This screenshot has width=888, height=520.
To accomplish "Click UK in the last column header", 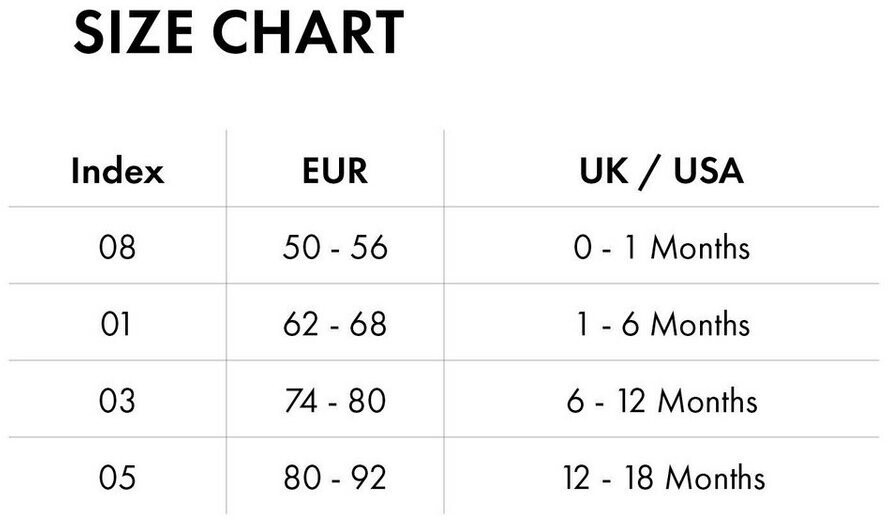I will [604, 171].
